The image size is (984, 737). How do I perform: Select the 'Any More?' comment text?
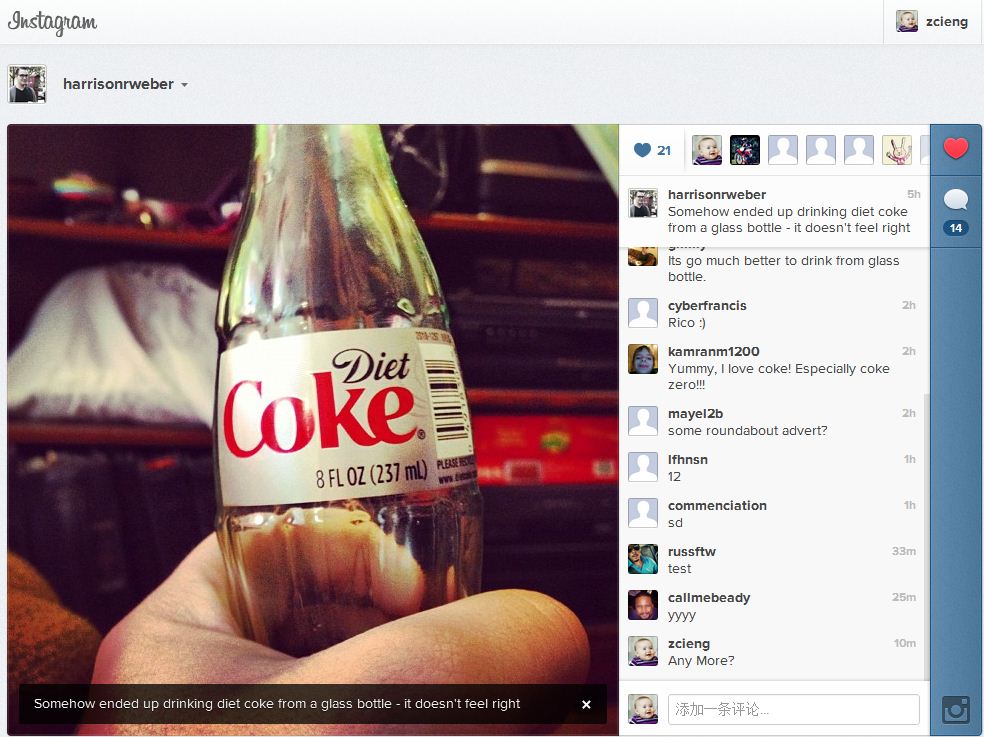(701, 660)
